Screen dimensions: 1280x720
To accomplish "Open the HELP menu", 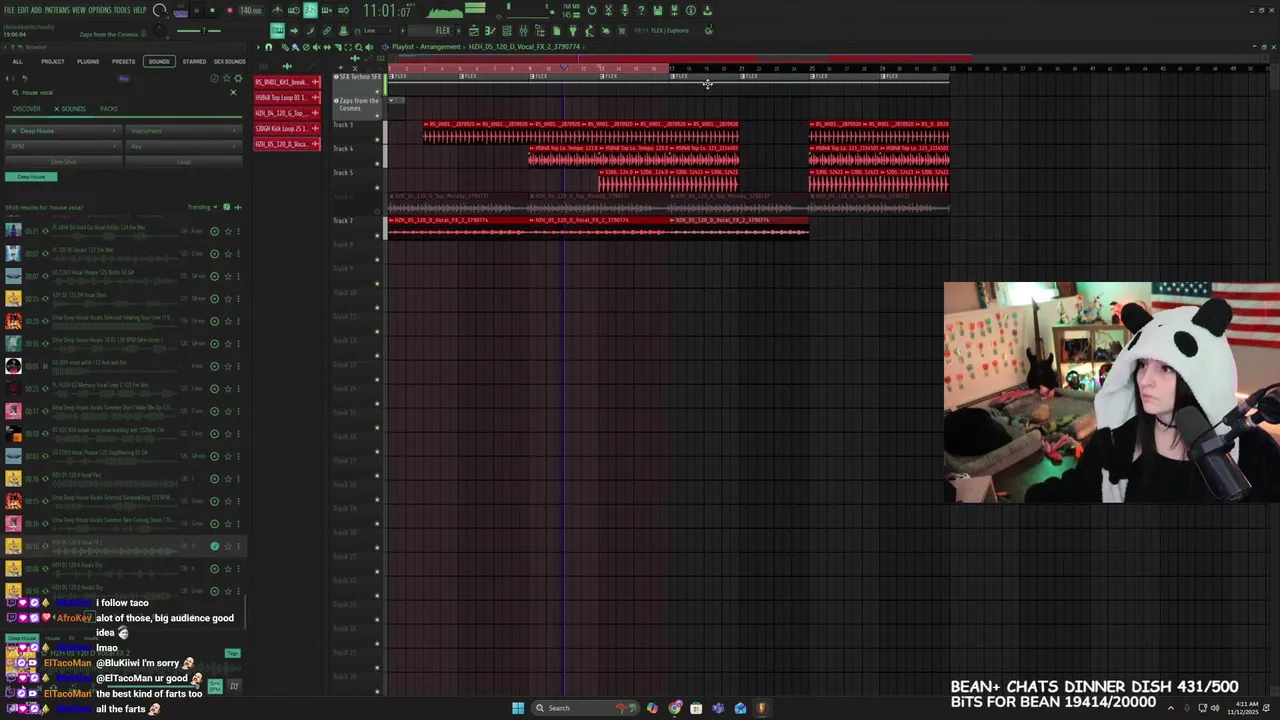I will coord(140,10).
